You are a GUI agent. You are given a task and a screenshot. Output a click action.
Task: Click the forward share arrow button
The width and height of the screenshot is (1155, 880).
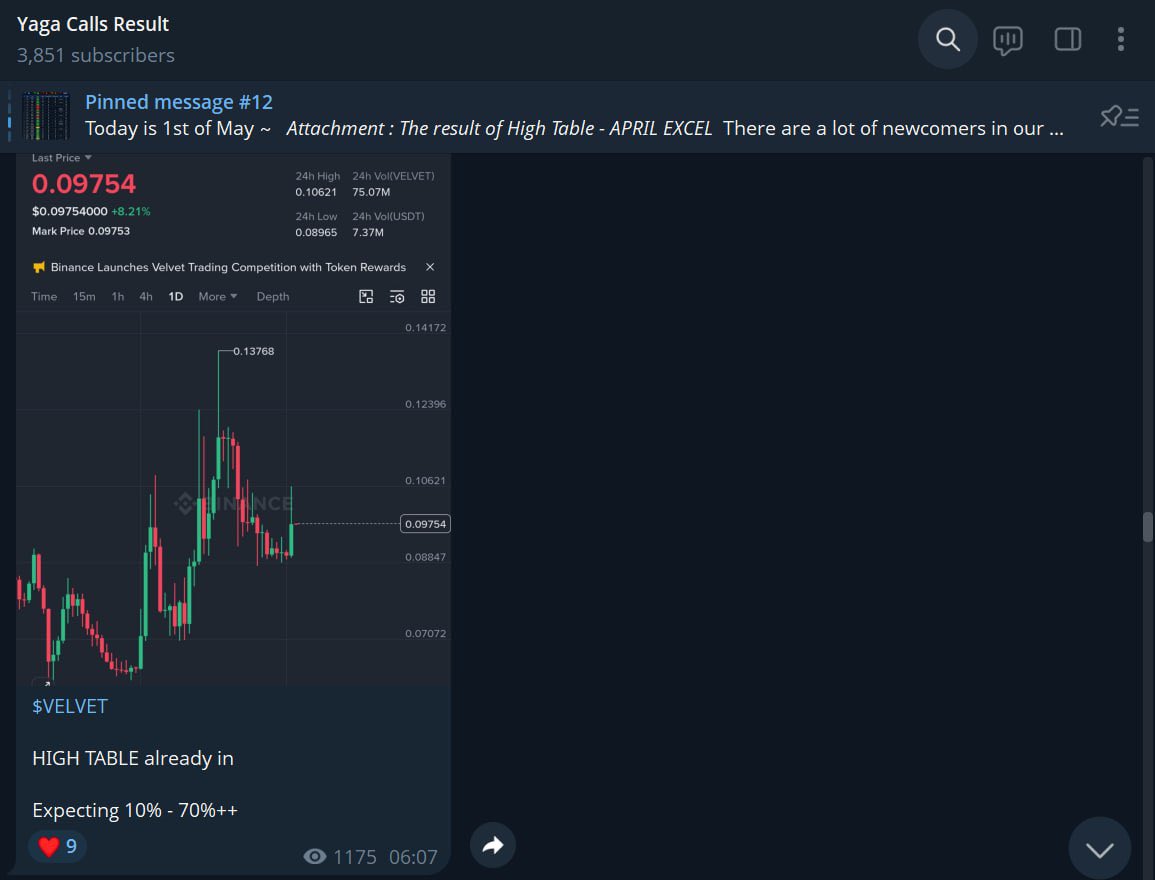click(x=493, y=845)
